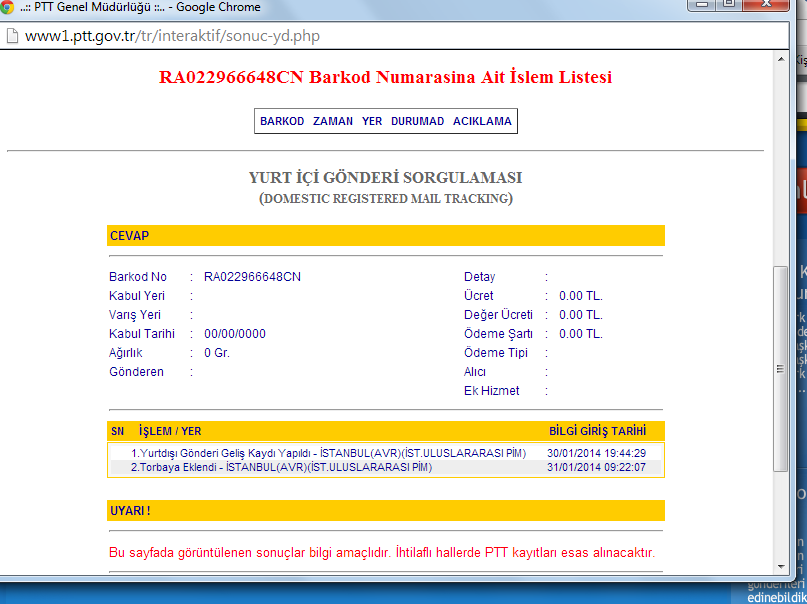Image resolution: width=807 pixels, height=604 pixels.
Task: Click the Yurtdışı Gönderi Geliş Kaydı Yapıldı row
Action: click(x=385, y=453)
